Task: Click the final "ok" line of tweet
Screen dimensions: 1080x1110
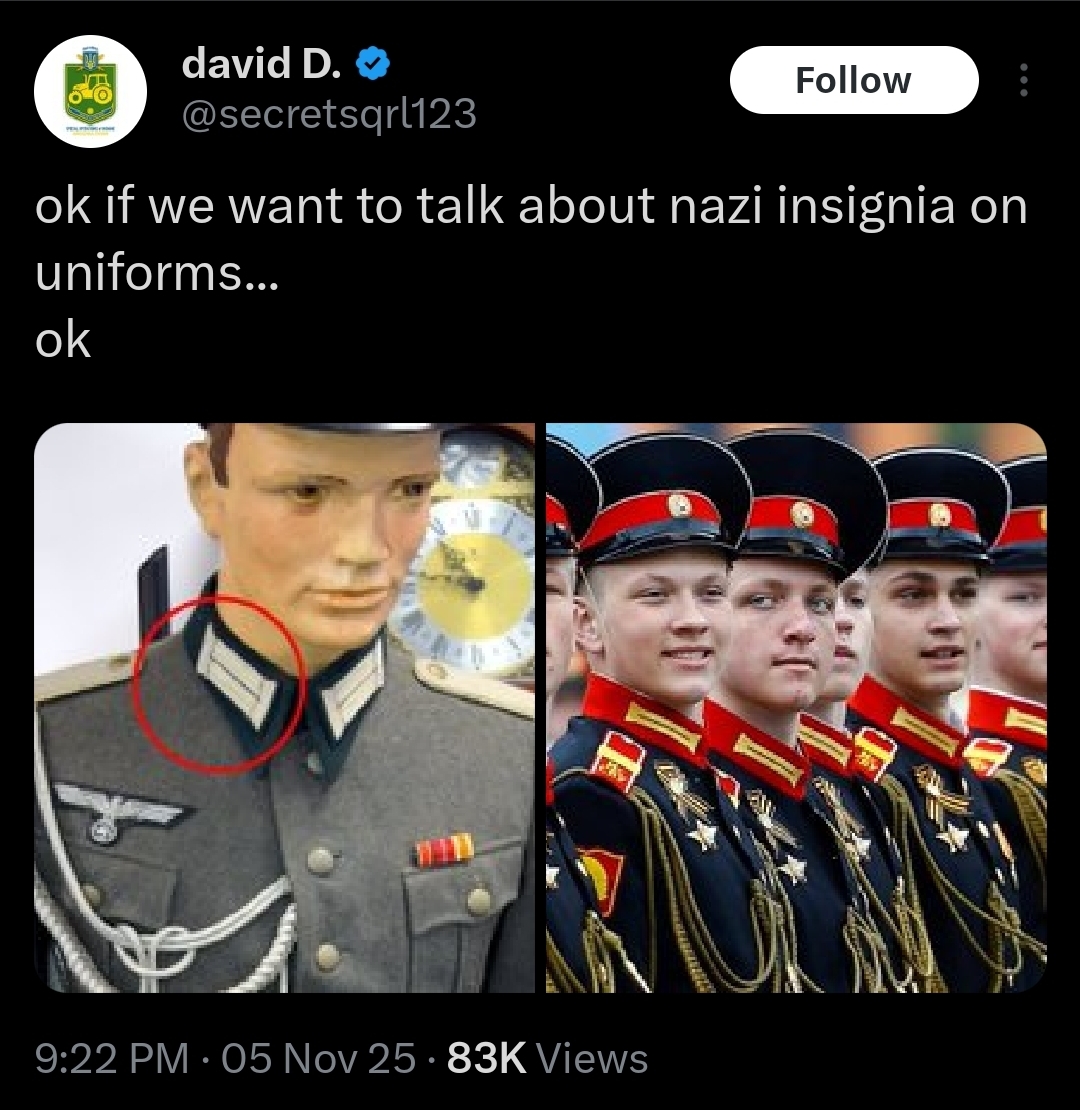Action: (x=63, y=341)
